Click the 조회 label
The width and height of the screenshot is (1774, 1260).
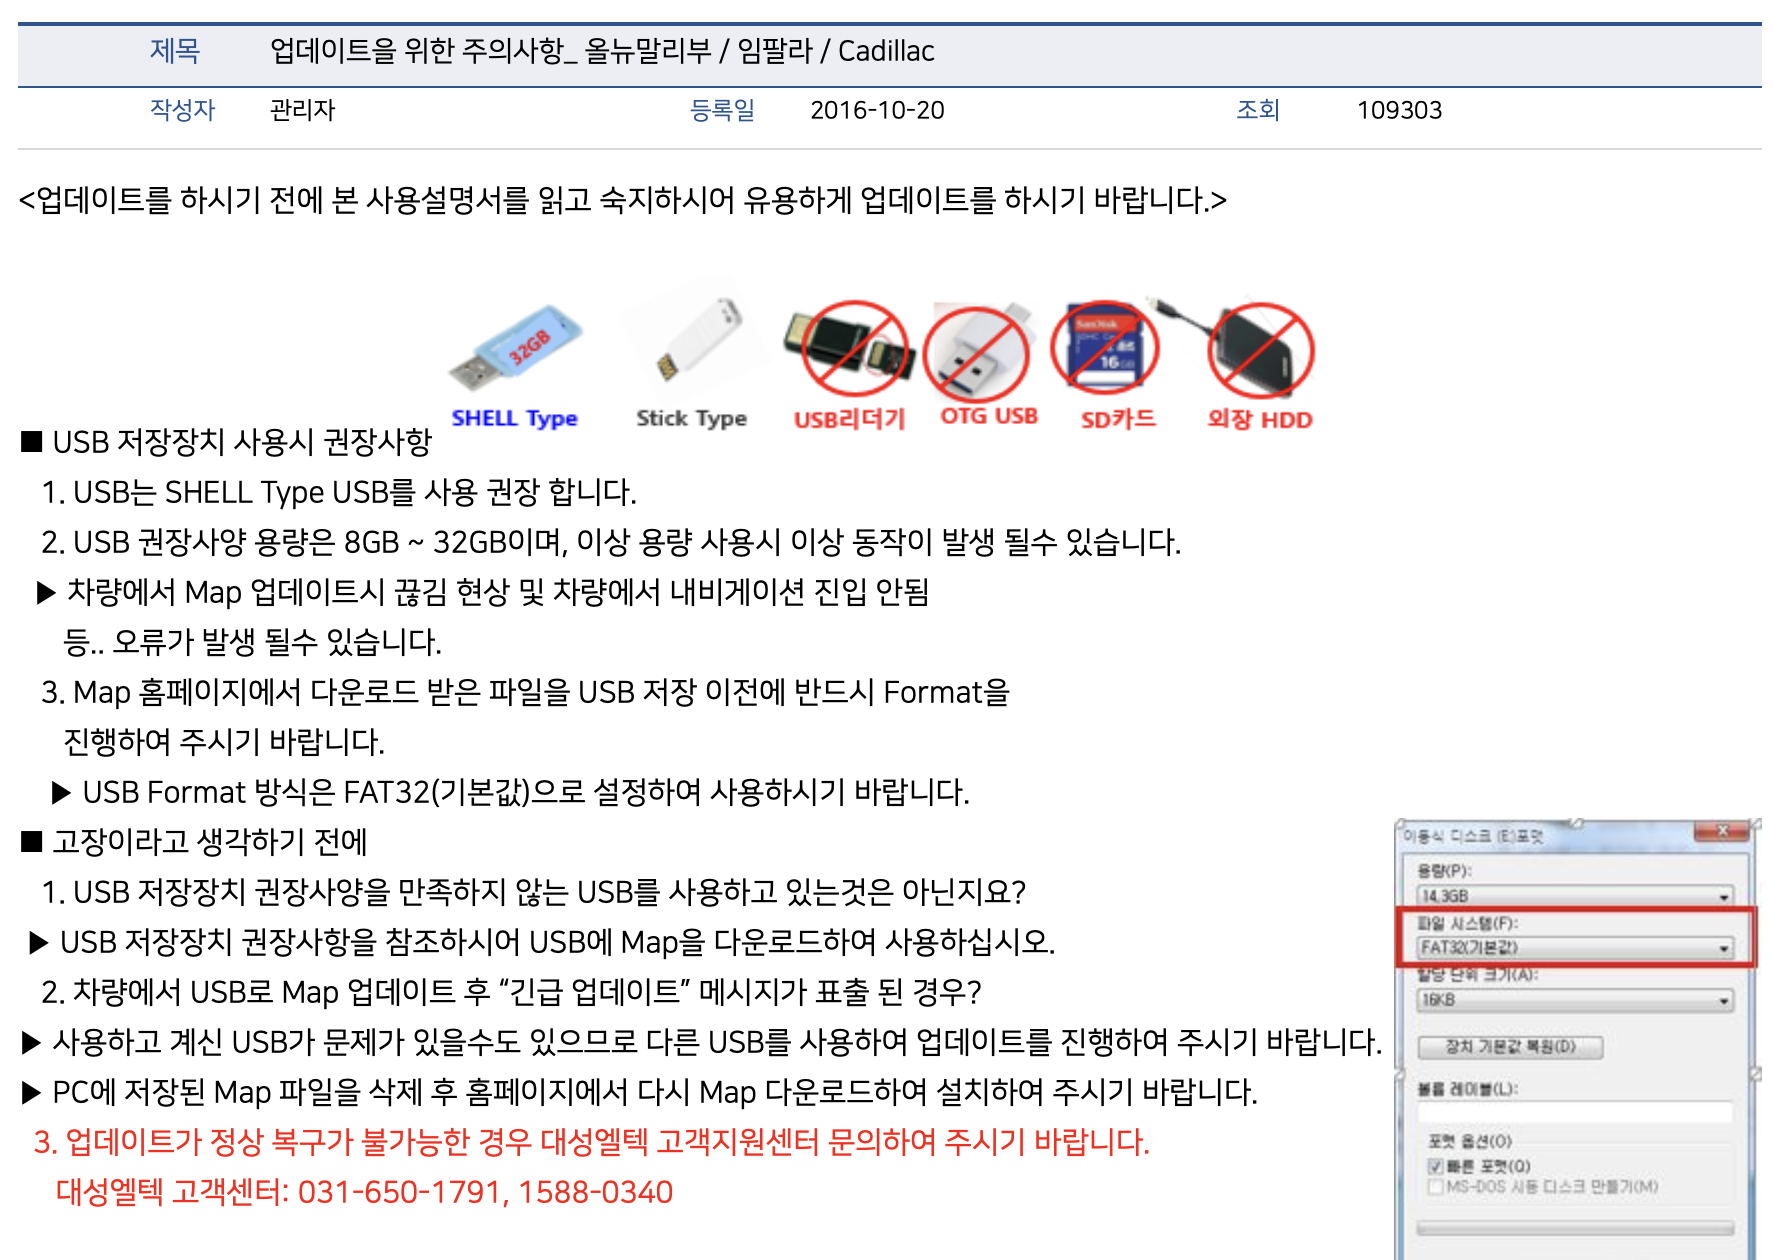tap(1258, 110)
